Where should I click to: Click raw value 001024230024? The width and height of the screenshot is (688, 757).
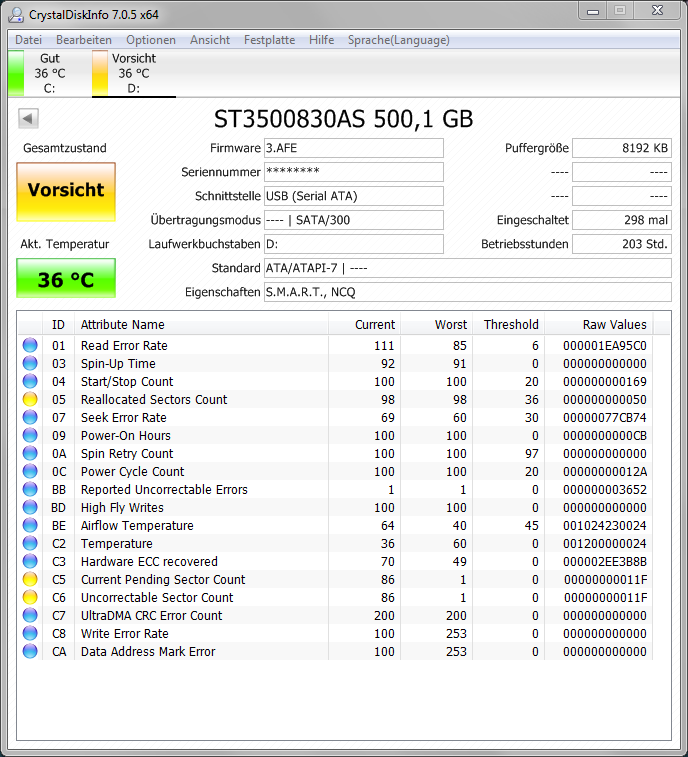(x=604, y=526)
